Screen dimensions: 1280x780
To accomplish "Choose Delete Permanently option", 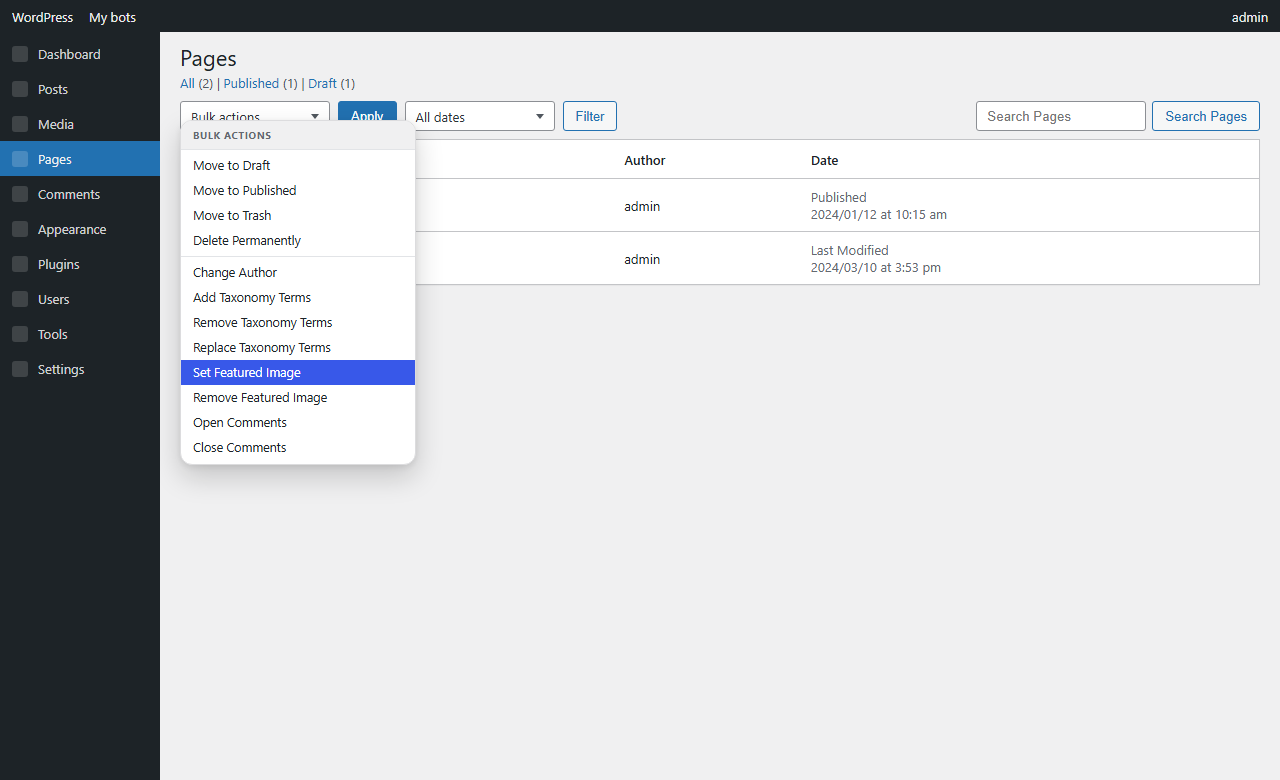I will pos(298,240).
